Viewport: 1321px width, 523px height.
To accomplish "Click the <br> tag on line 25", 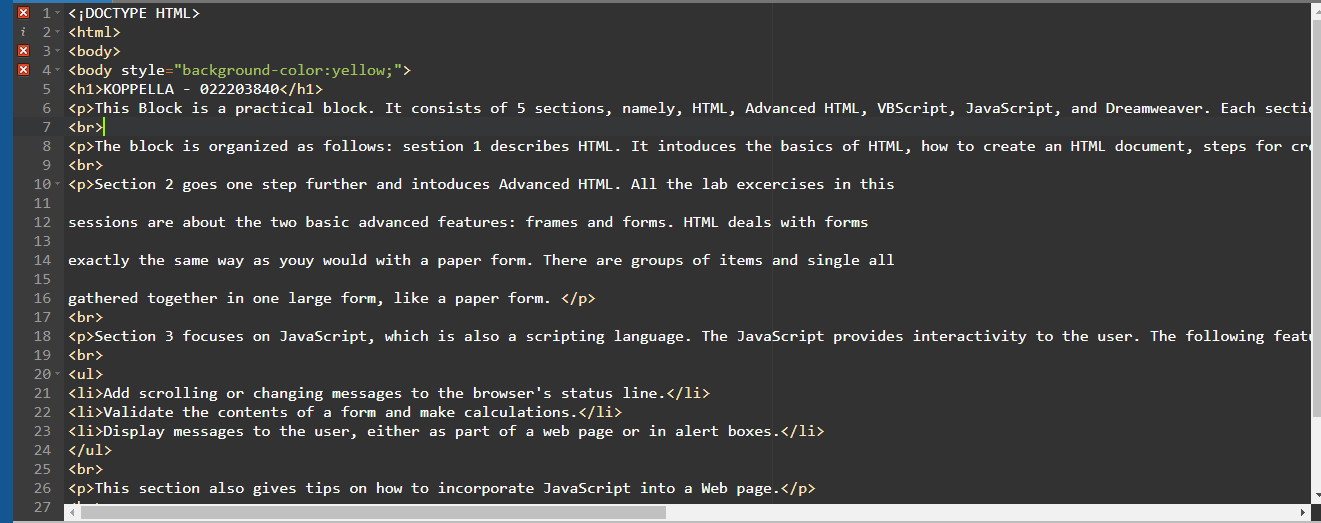I will (x=85, y=469).
